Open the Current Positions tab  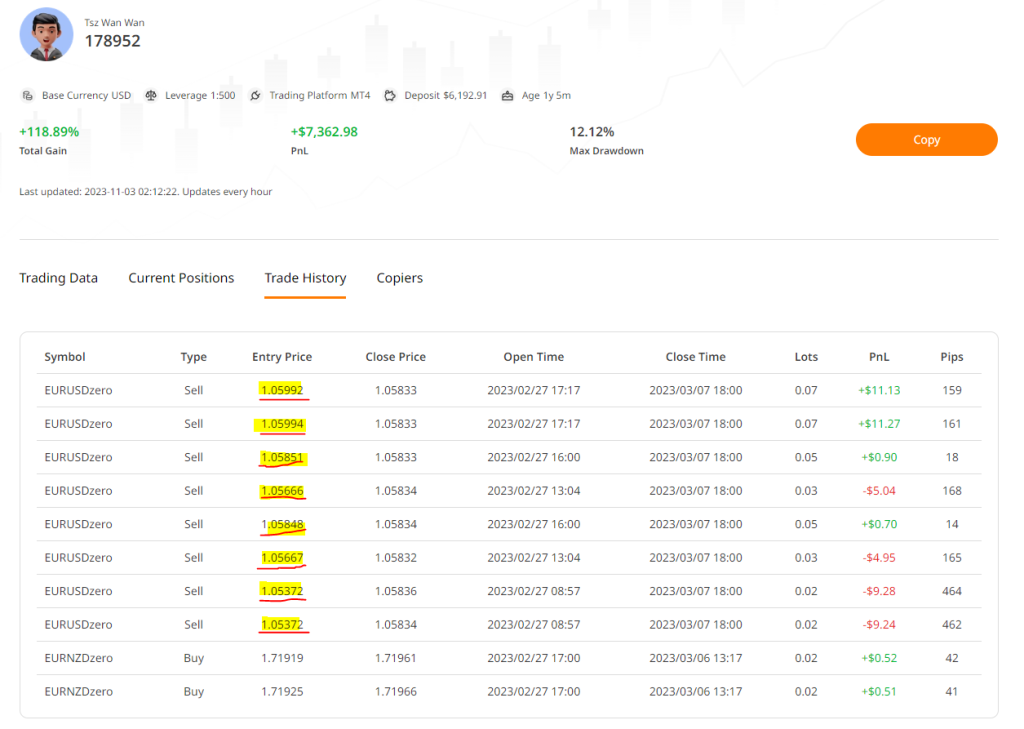[181, 278]
